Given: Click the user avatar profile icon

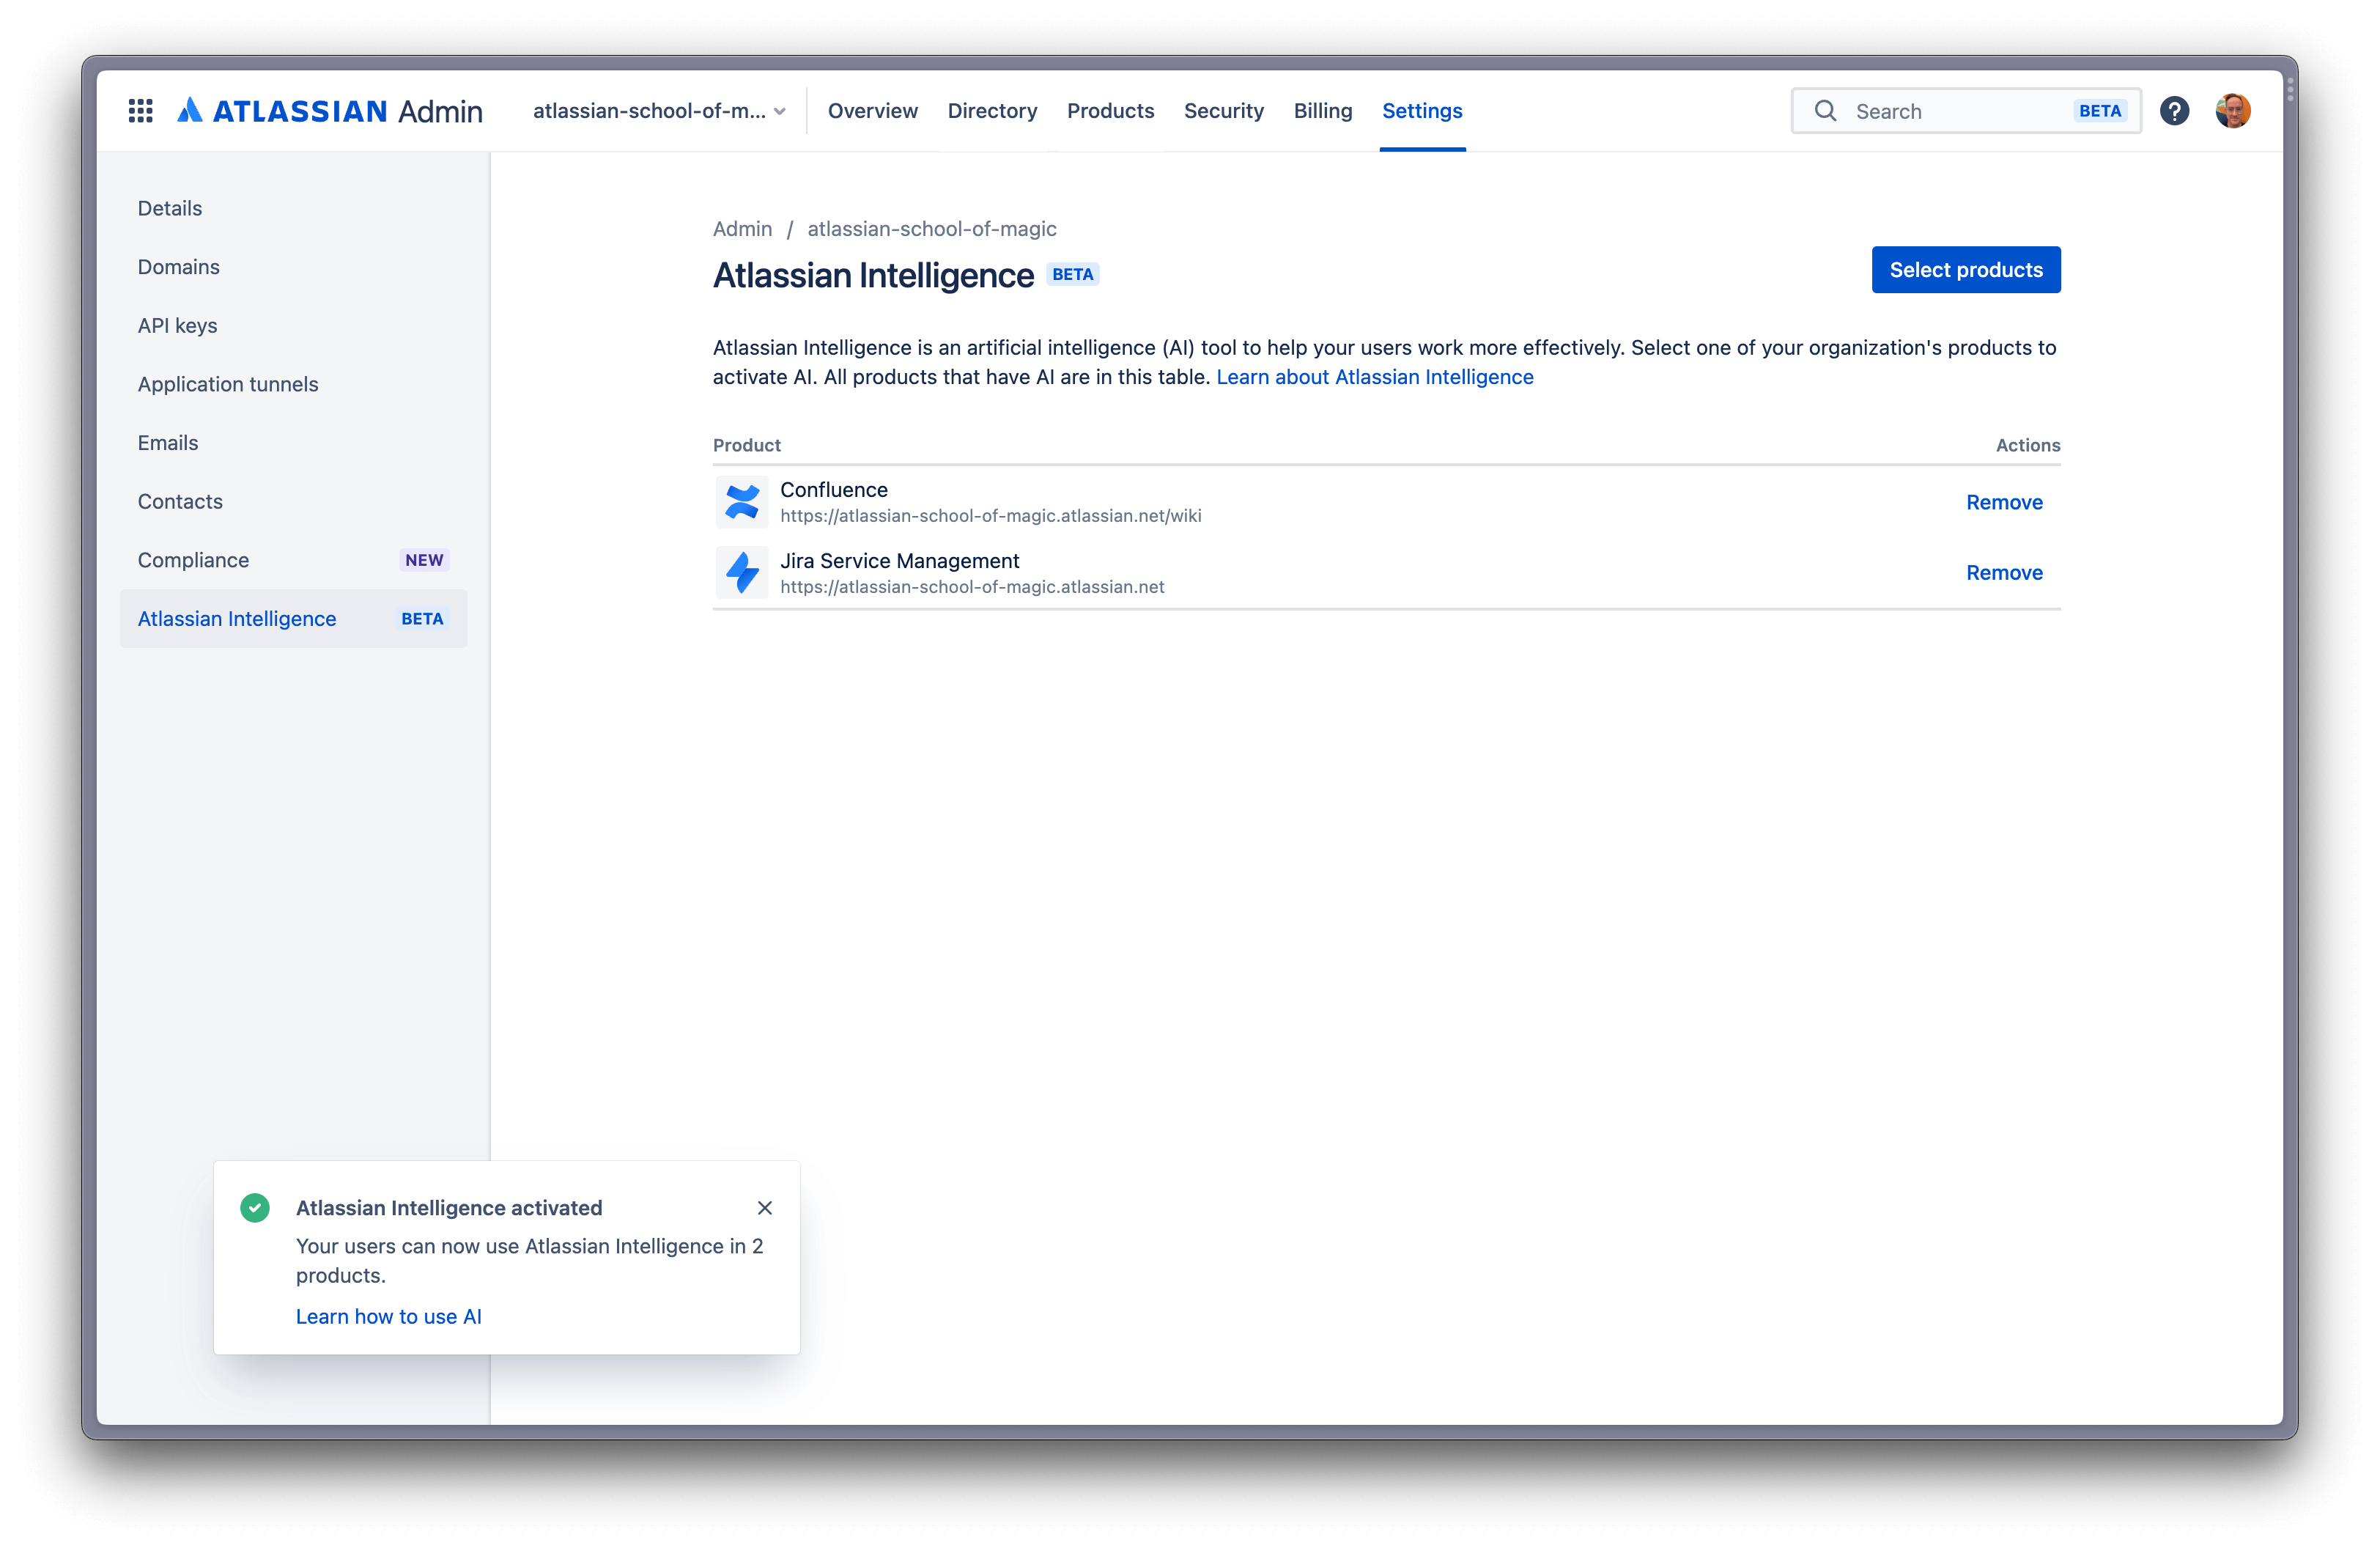Looking at the screenshot, I should (x=2234, y=109).
